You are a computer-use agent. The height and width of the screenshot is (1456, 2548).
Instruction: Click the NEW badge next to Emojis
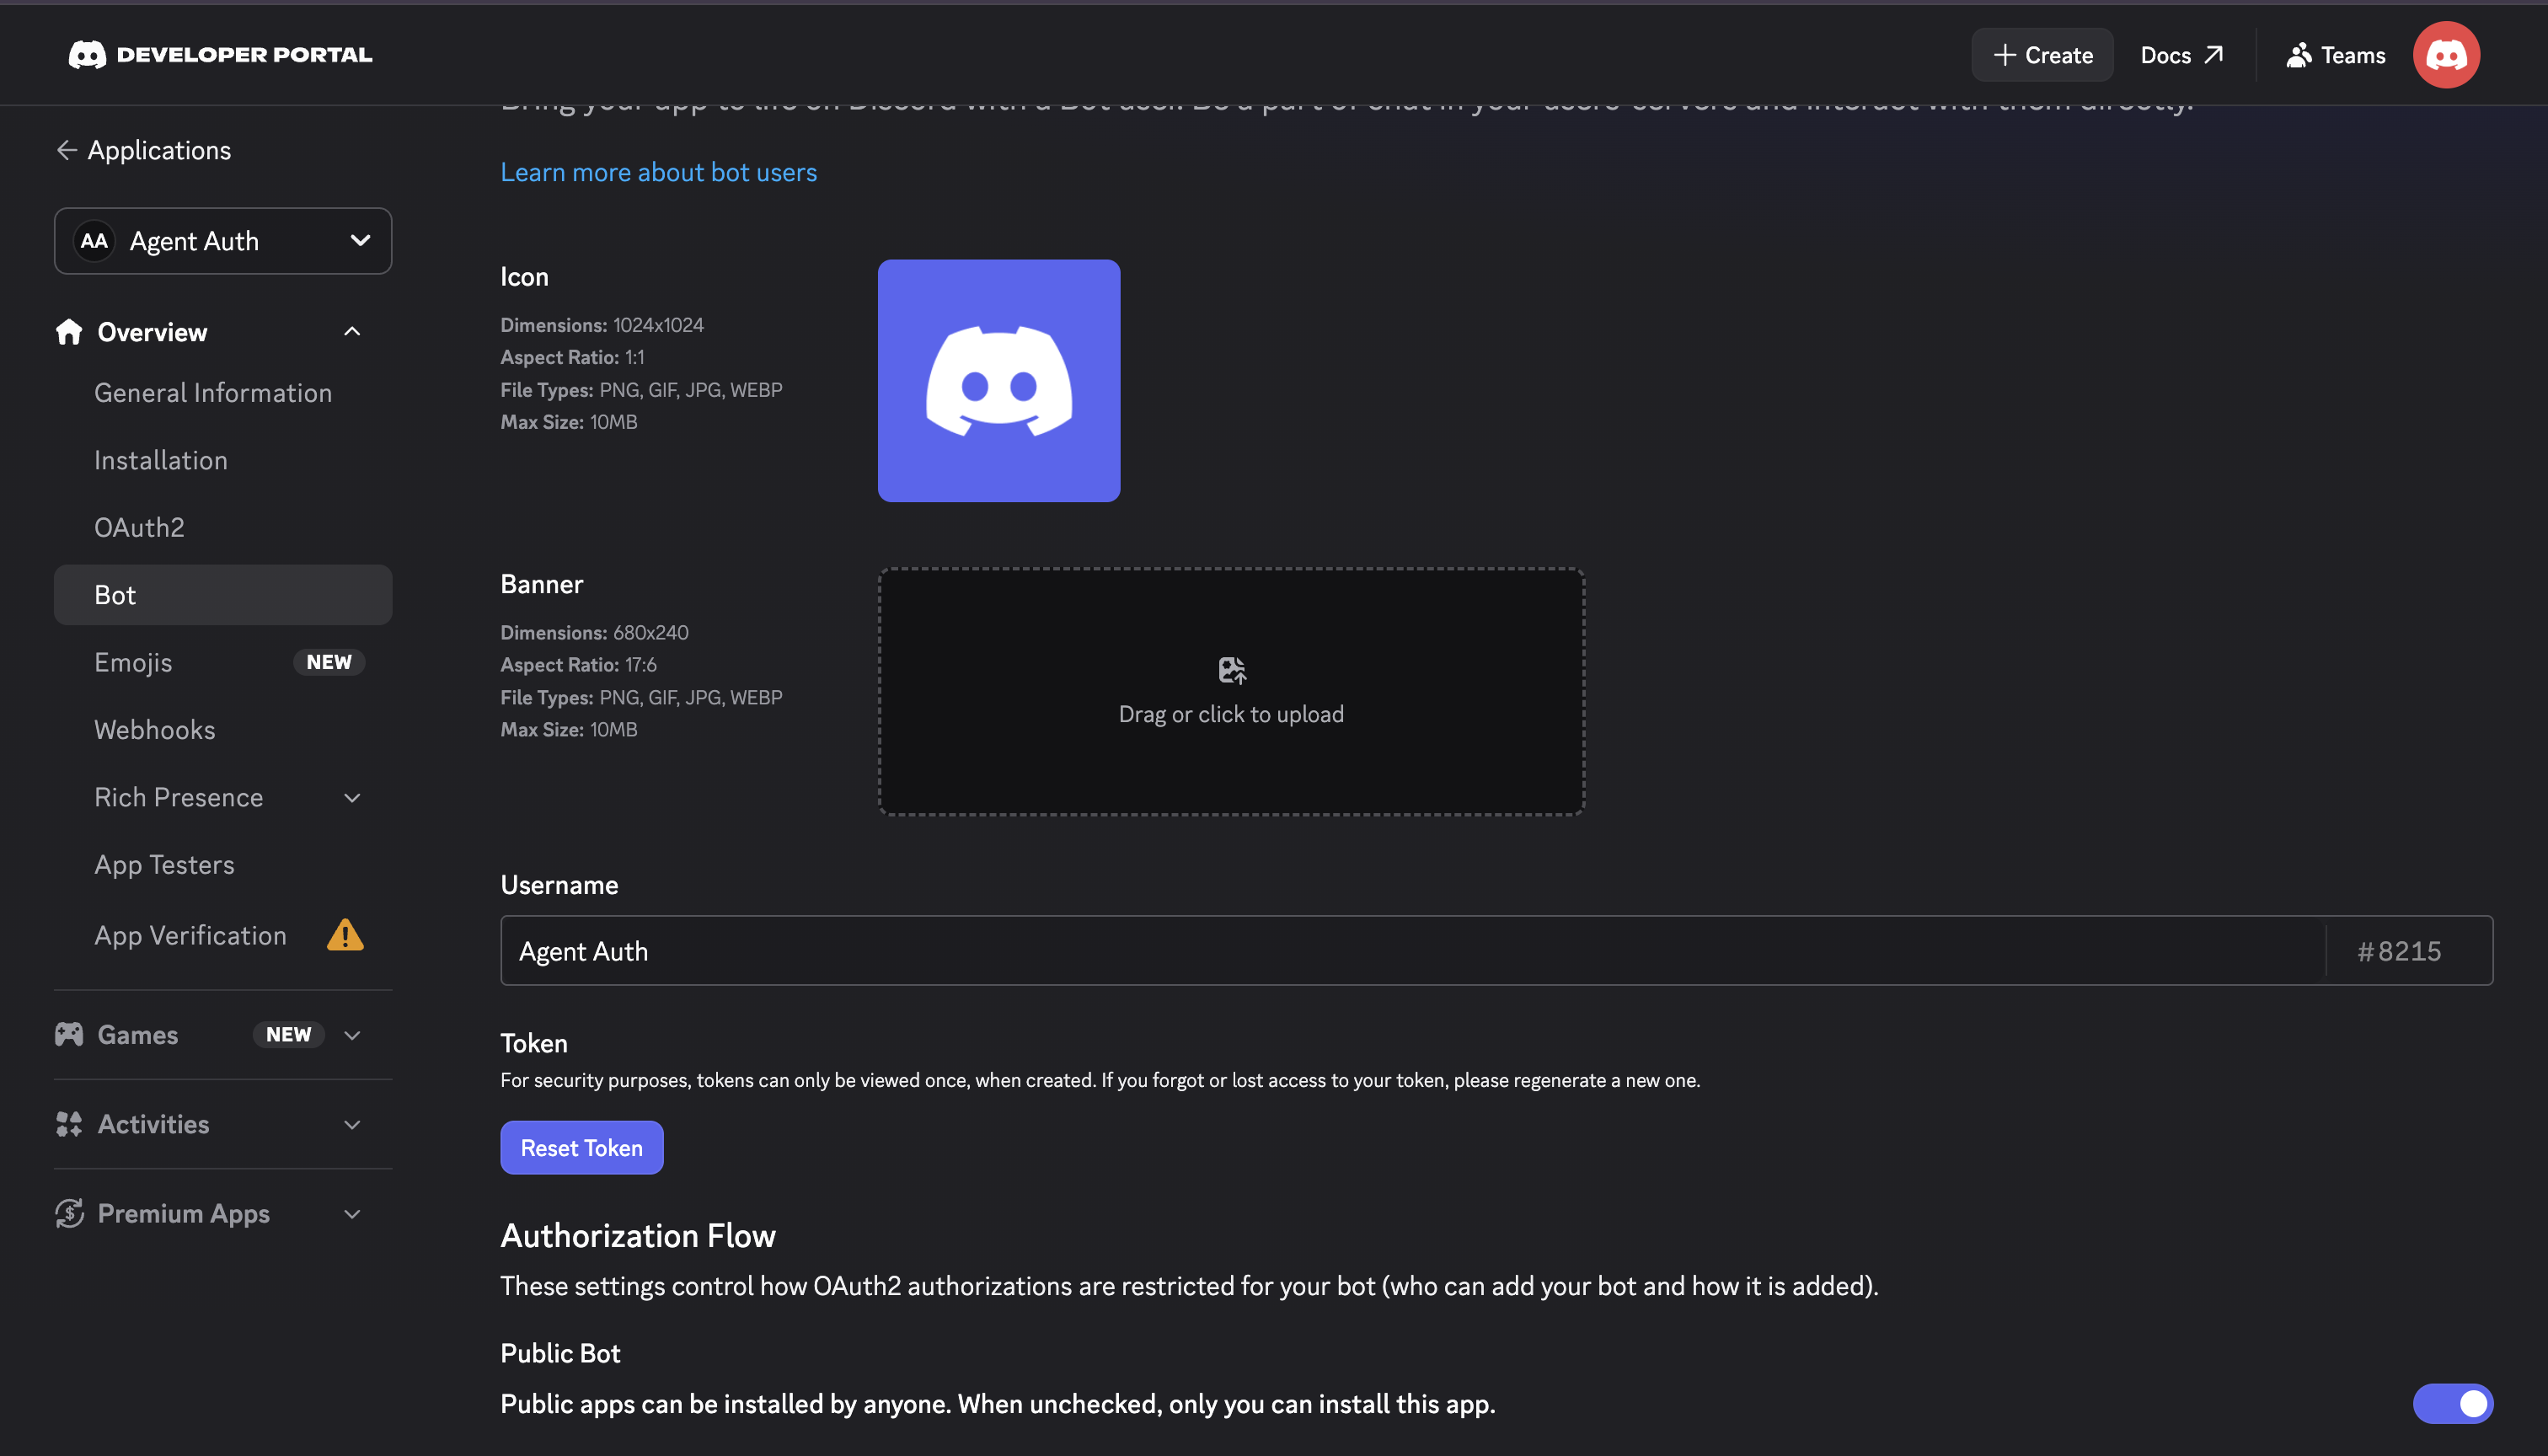click(x=329, y=662)
